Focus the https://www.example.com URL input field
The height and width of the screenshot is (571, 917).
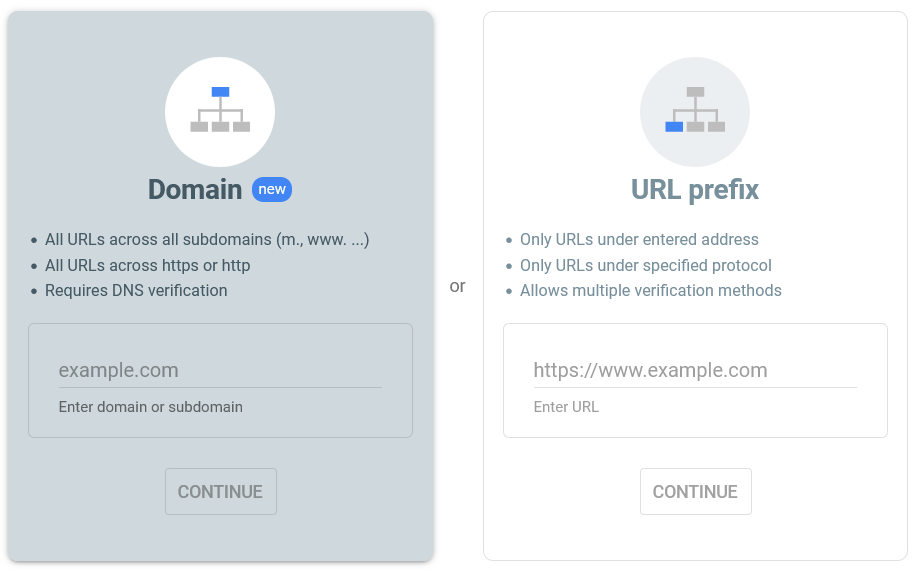coord(695,370)
